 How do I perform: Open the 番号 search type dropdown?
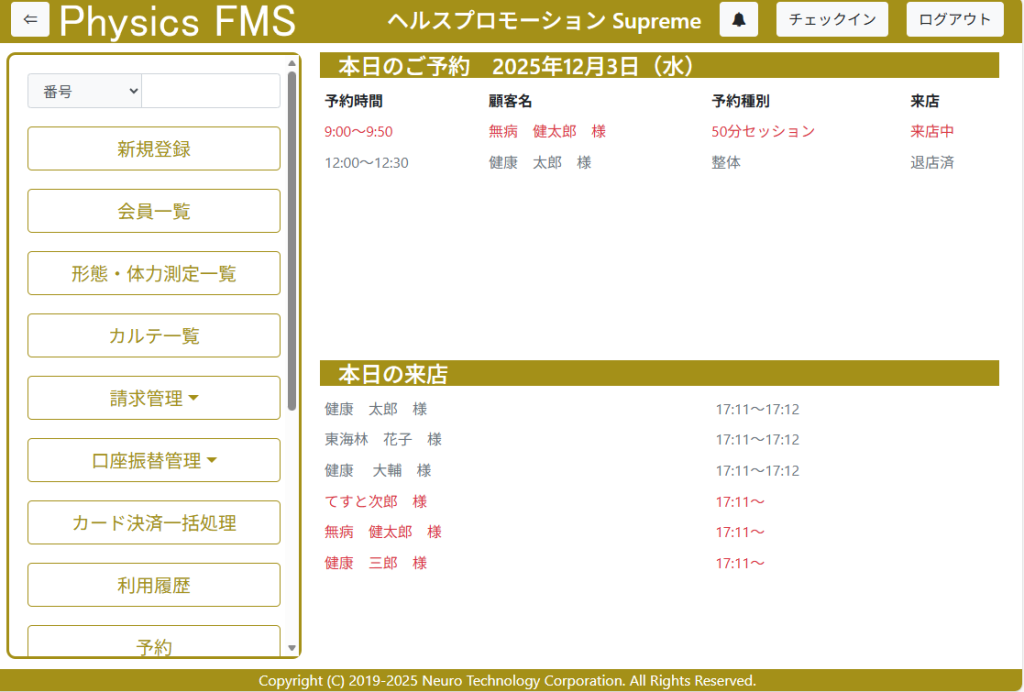click(85, 91)
